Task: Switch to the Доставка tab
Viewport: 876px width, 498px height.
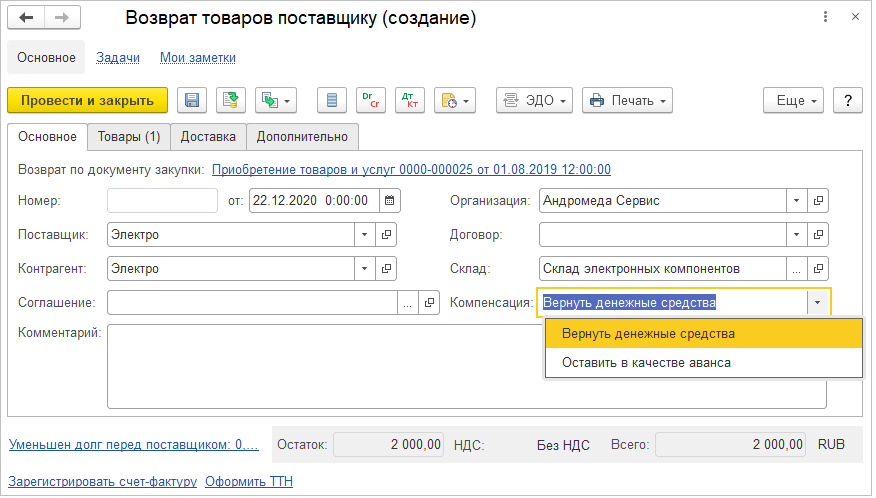Action: click(x=208, y=136)
